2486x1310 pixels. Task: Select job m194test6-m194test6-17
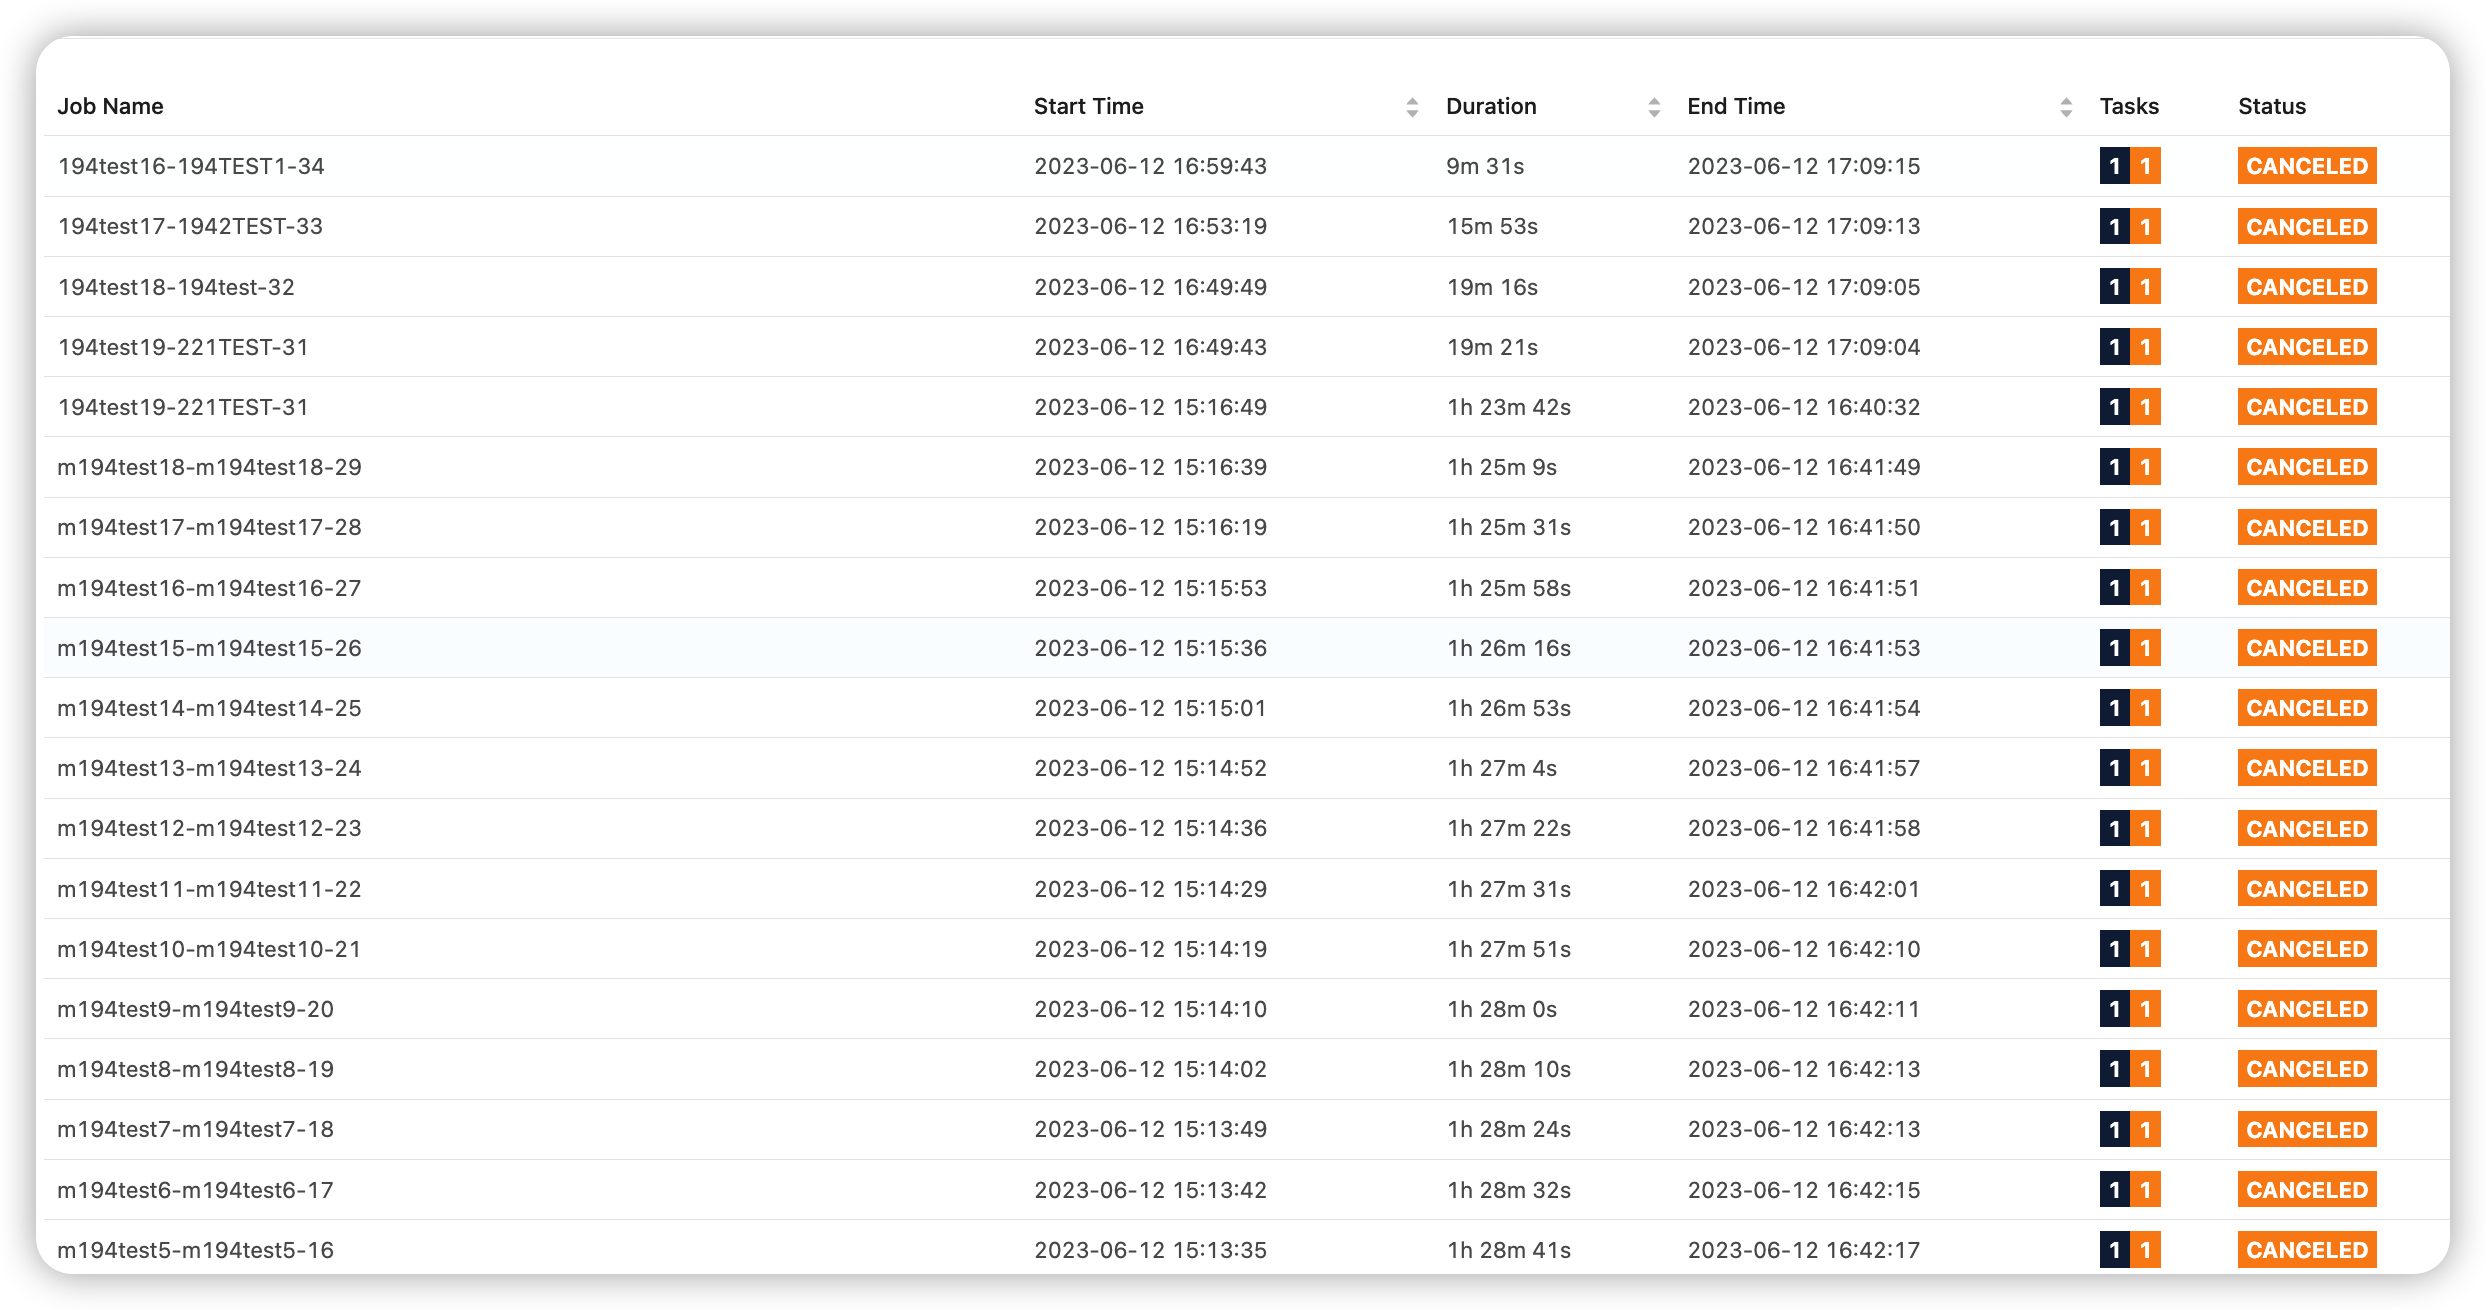(195, 1190)
